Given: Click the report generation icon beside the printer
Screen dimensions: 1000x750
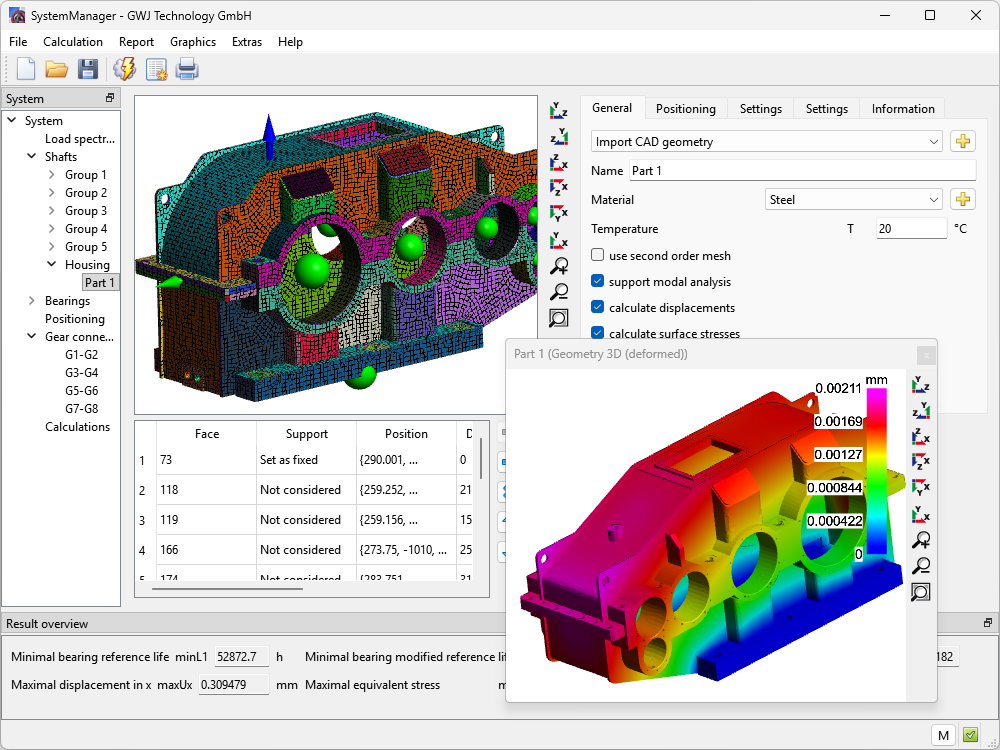Looking at the screenshot, I should pyautogui.click(x=156, y=69).
